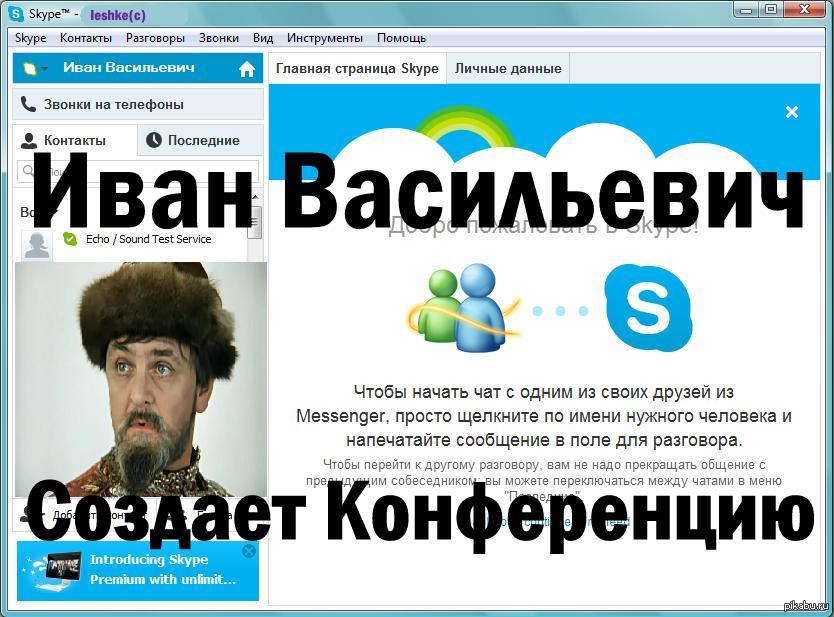Click the green status icon beside Echo contact
This screenshot has height=617, width=834.
point(70,239)
